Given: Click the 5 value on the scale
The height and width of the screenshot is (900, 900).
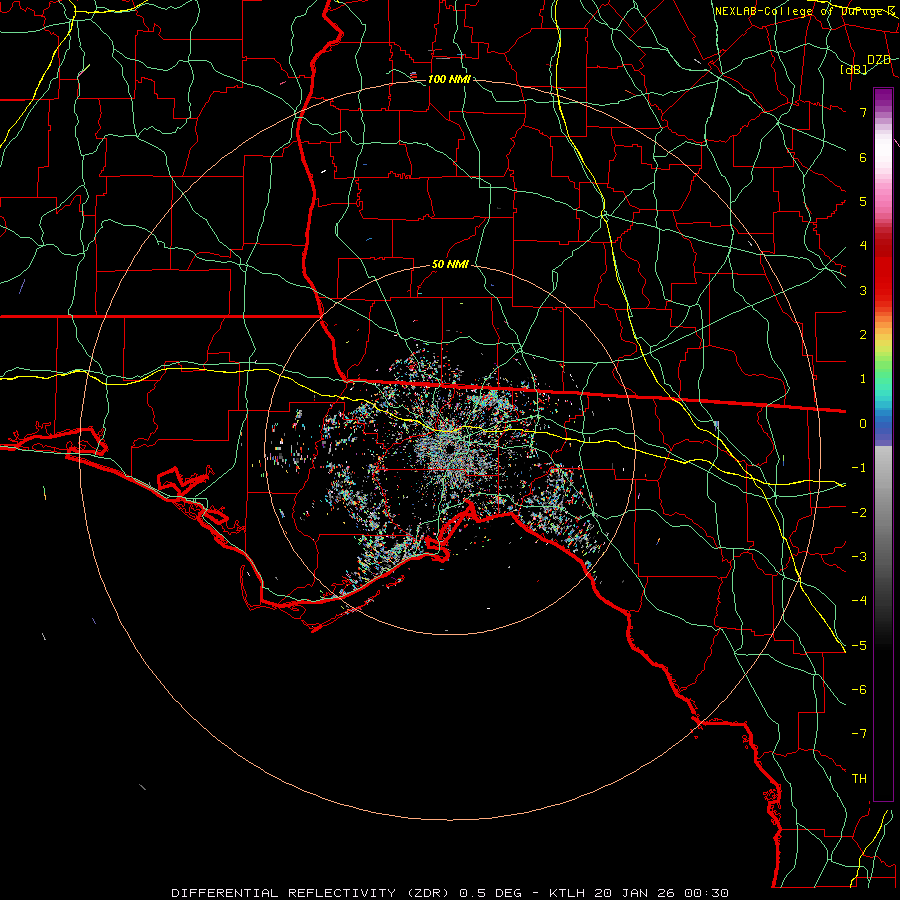Looking at the screenshot, I should pos(863,201).
